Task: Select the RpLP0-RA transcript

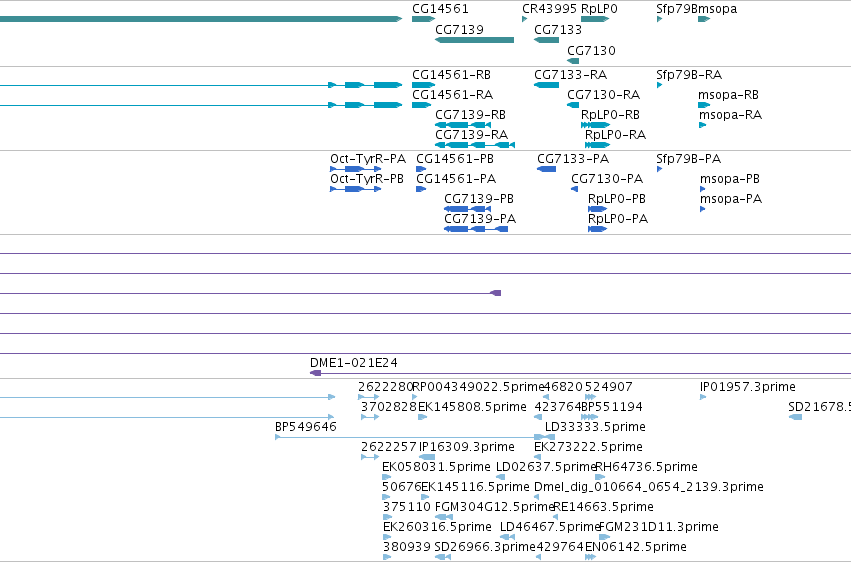Action: click(598, 145)
